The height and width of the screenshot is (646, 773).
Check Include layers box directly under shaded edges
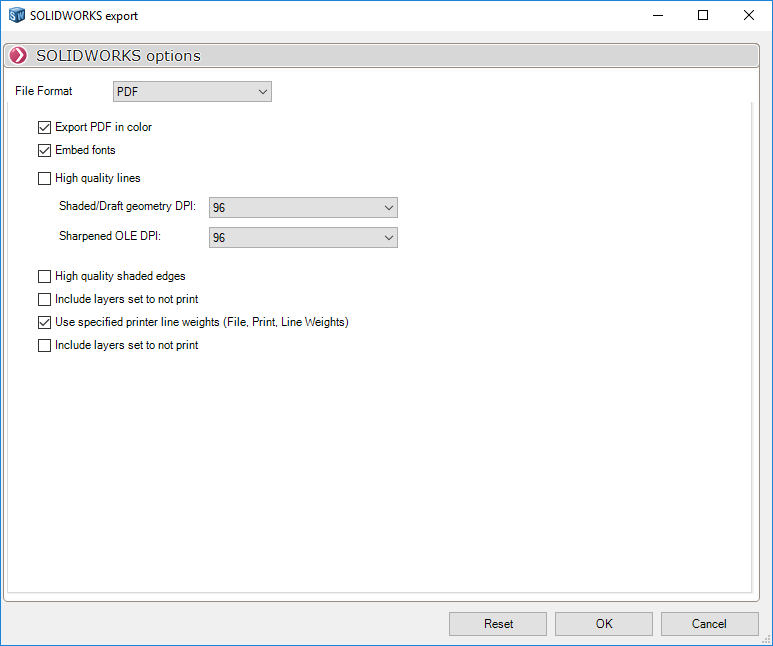(x=44, y=299)
